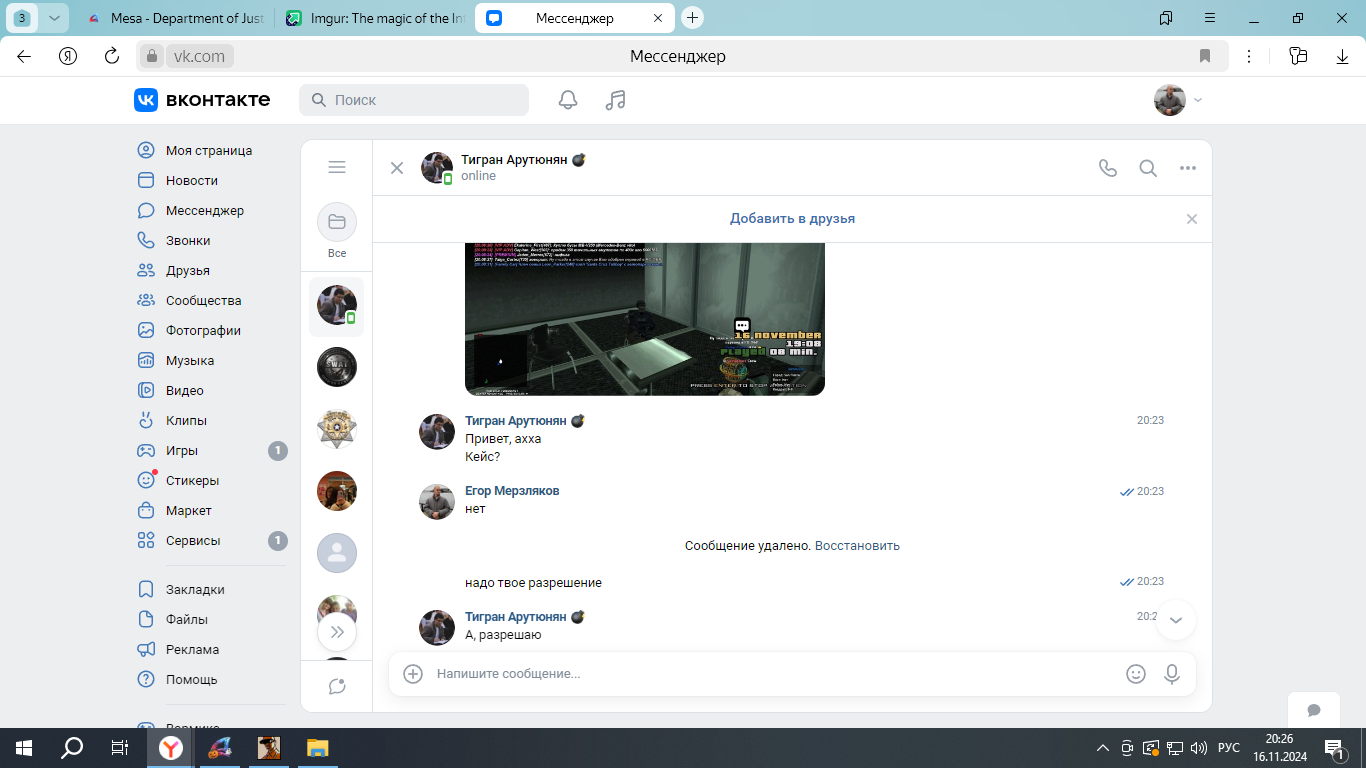The height and width of the screenshot is (768, 1366).
Task: Dismiss the add-to-friends banner
Action: (x=1192, y=219)
